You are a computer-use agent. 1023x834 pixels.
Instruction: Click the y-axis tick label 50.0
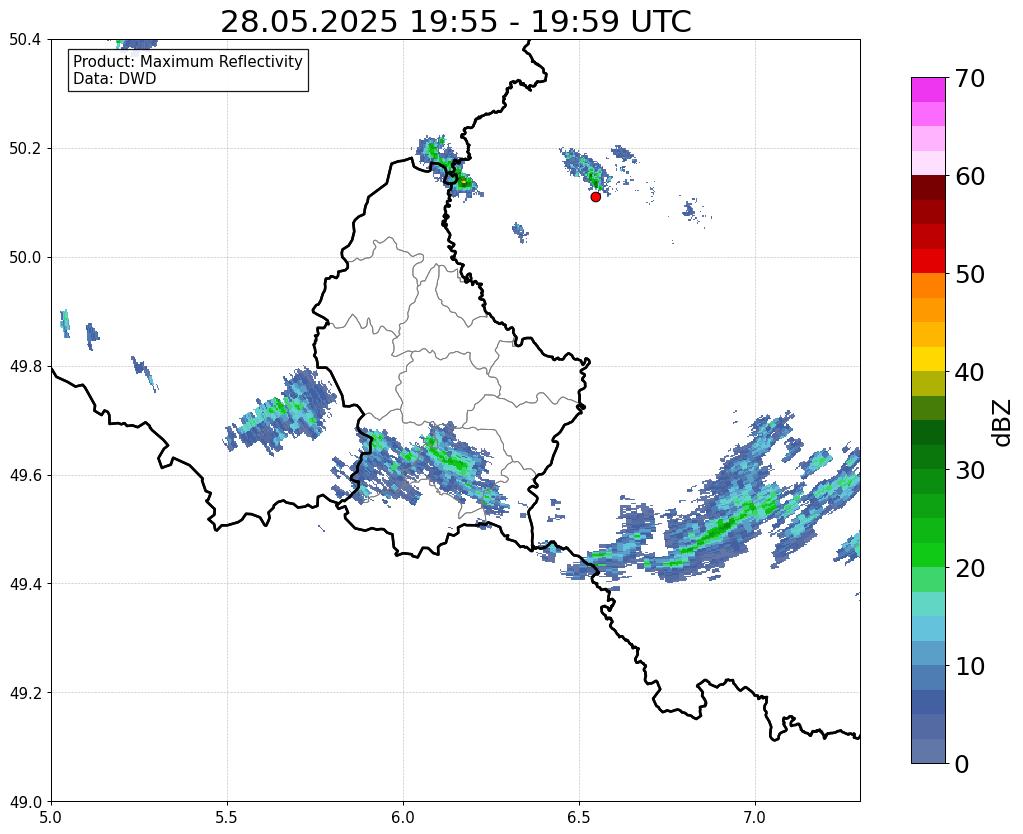pos(25,257)
